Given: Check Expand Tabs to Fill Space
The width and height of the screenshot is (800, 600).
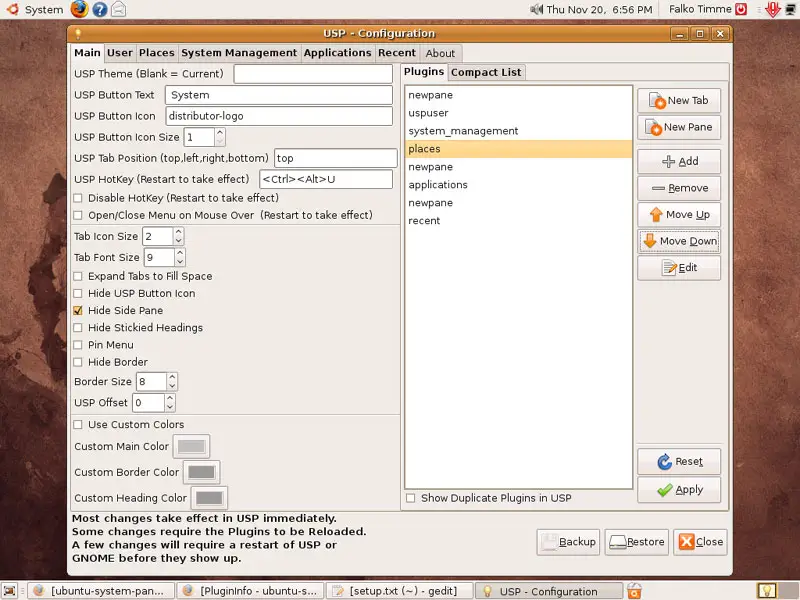Looking at the screenshot, I should point(78,276).
